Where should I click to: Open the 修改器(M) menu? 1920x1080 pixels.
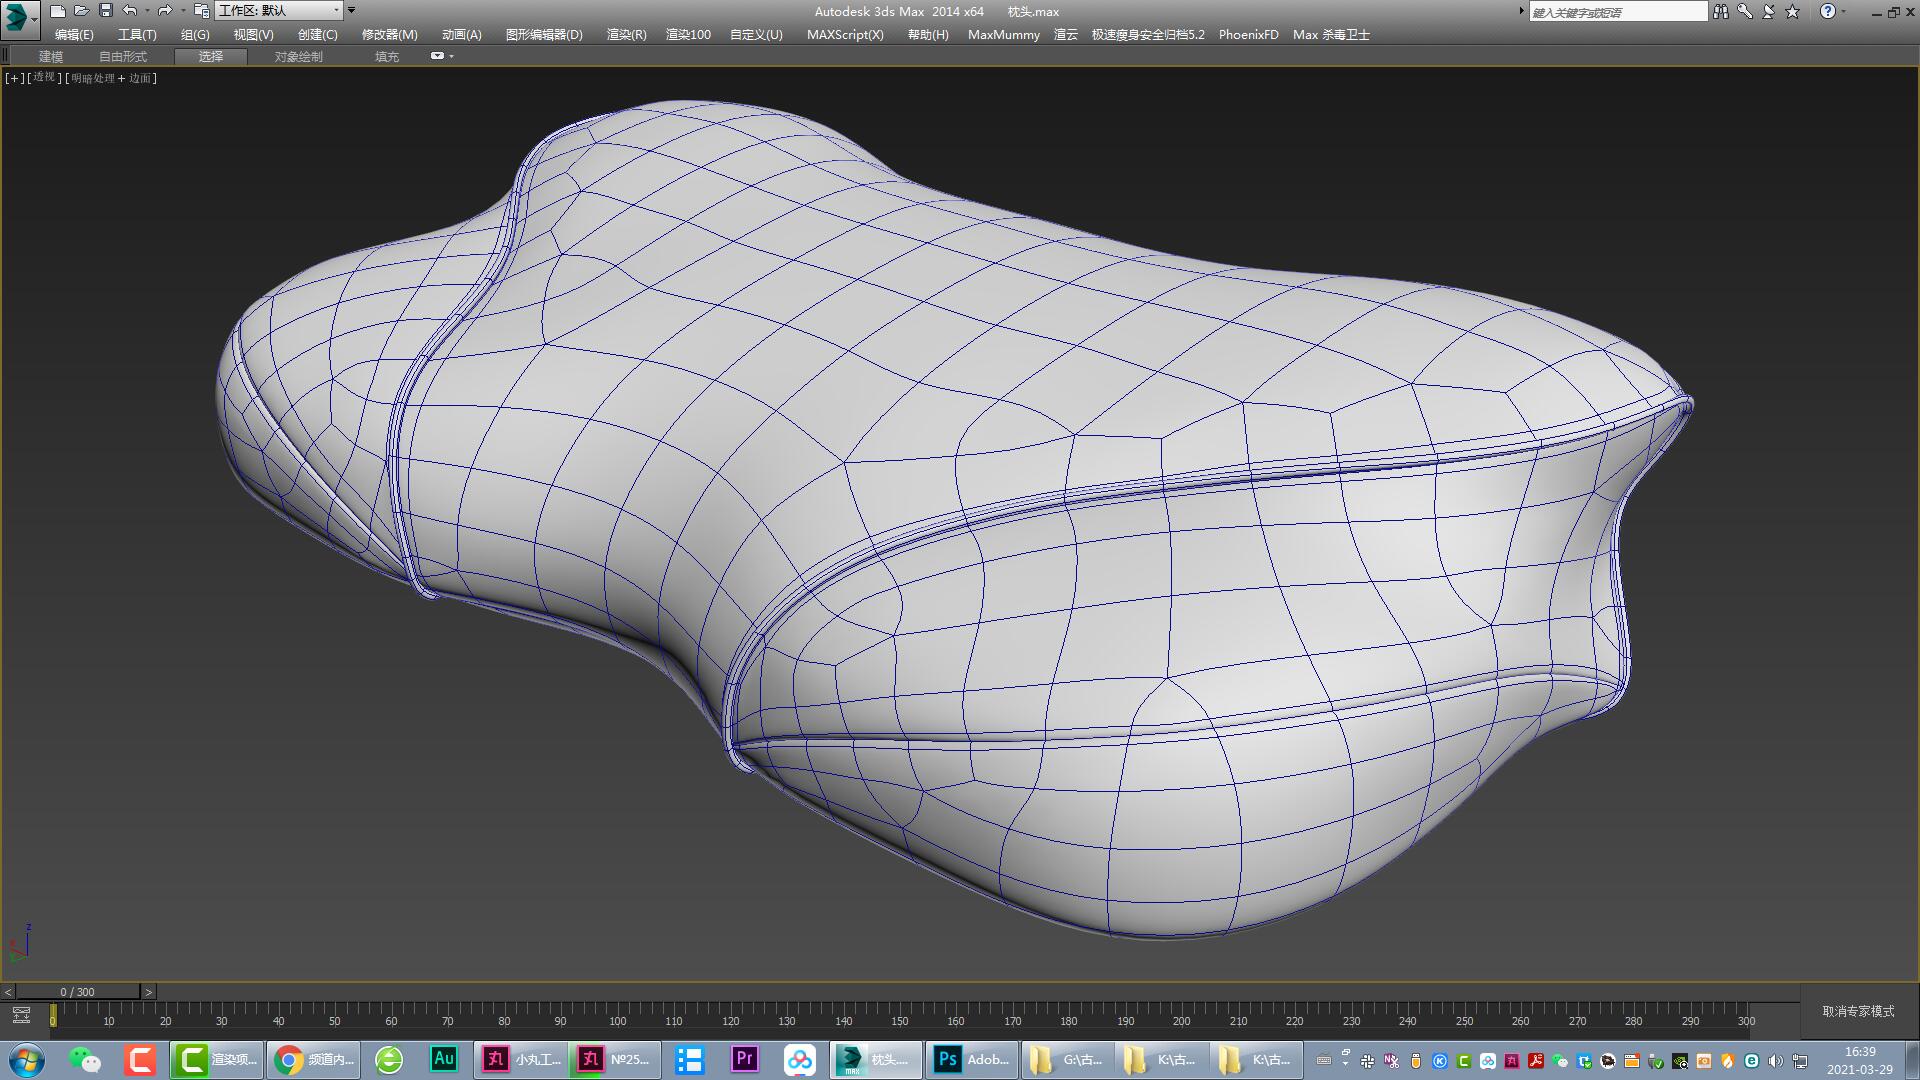tap(387, 34)
